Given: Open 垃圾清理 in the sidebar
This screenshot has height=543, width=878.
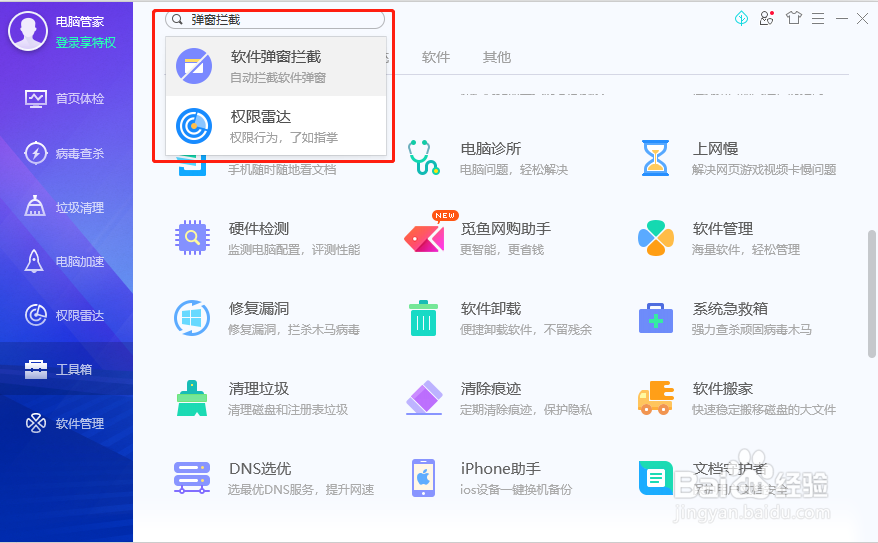Looking at the screenshot, I should pos(65,207).
